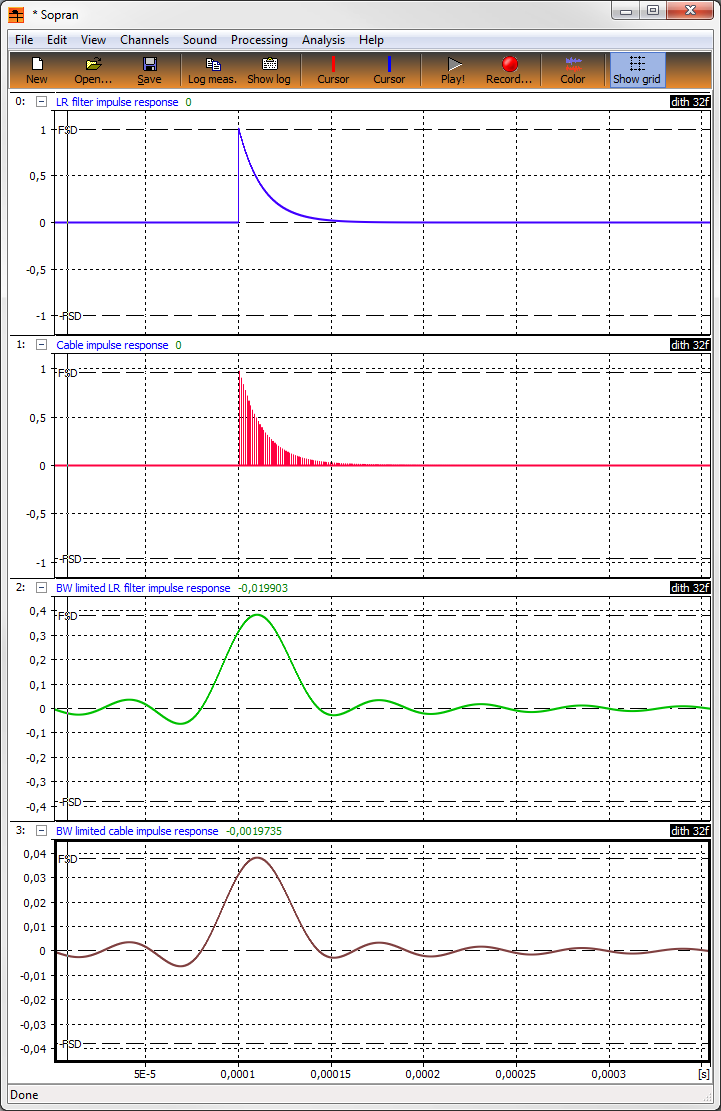
Task: Collapse channel 3 BW limited cable response
Action: tap(41, 831)
